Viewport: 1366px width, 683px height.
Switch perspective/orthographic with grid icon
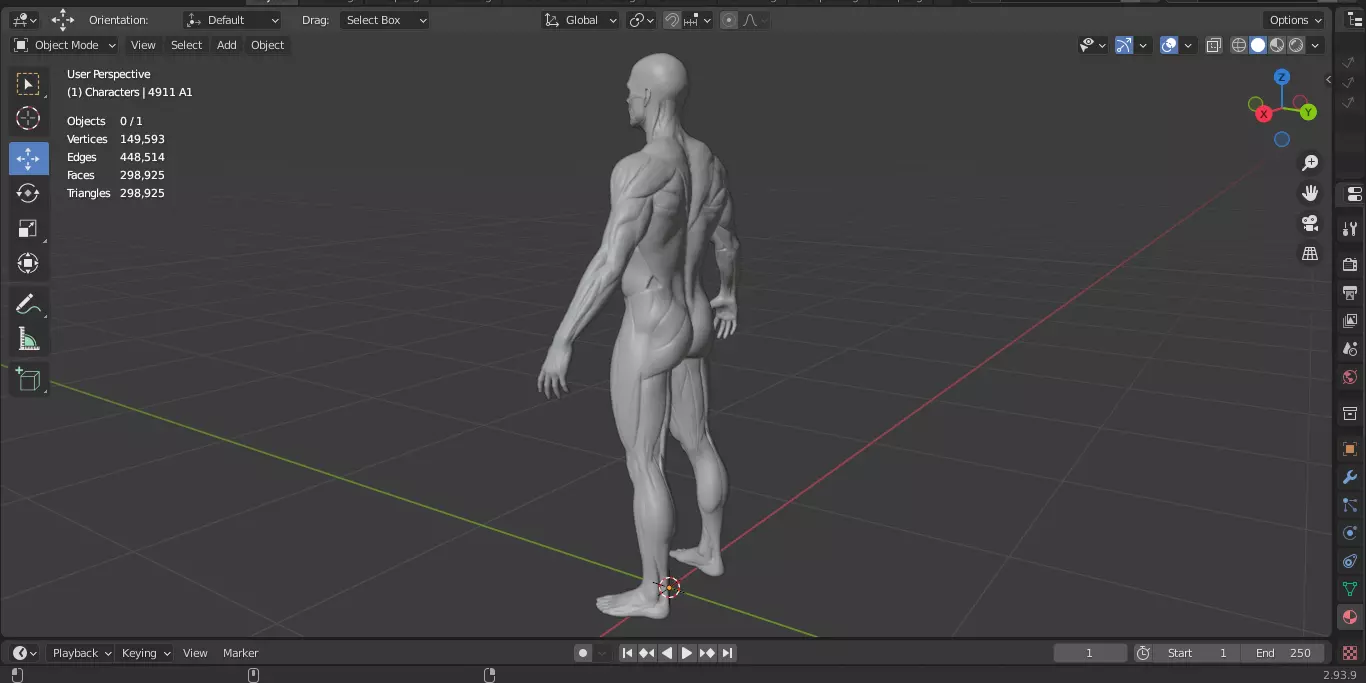[1310, 254]
